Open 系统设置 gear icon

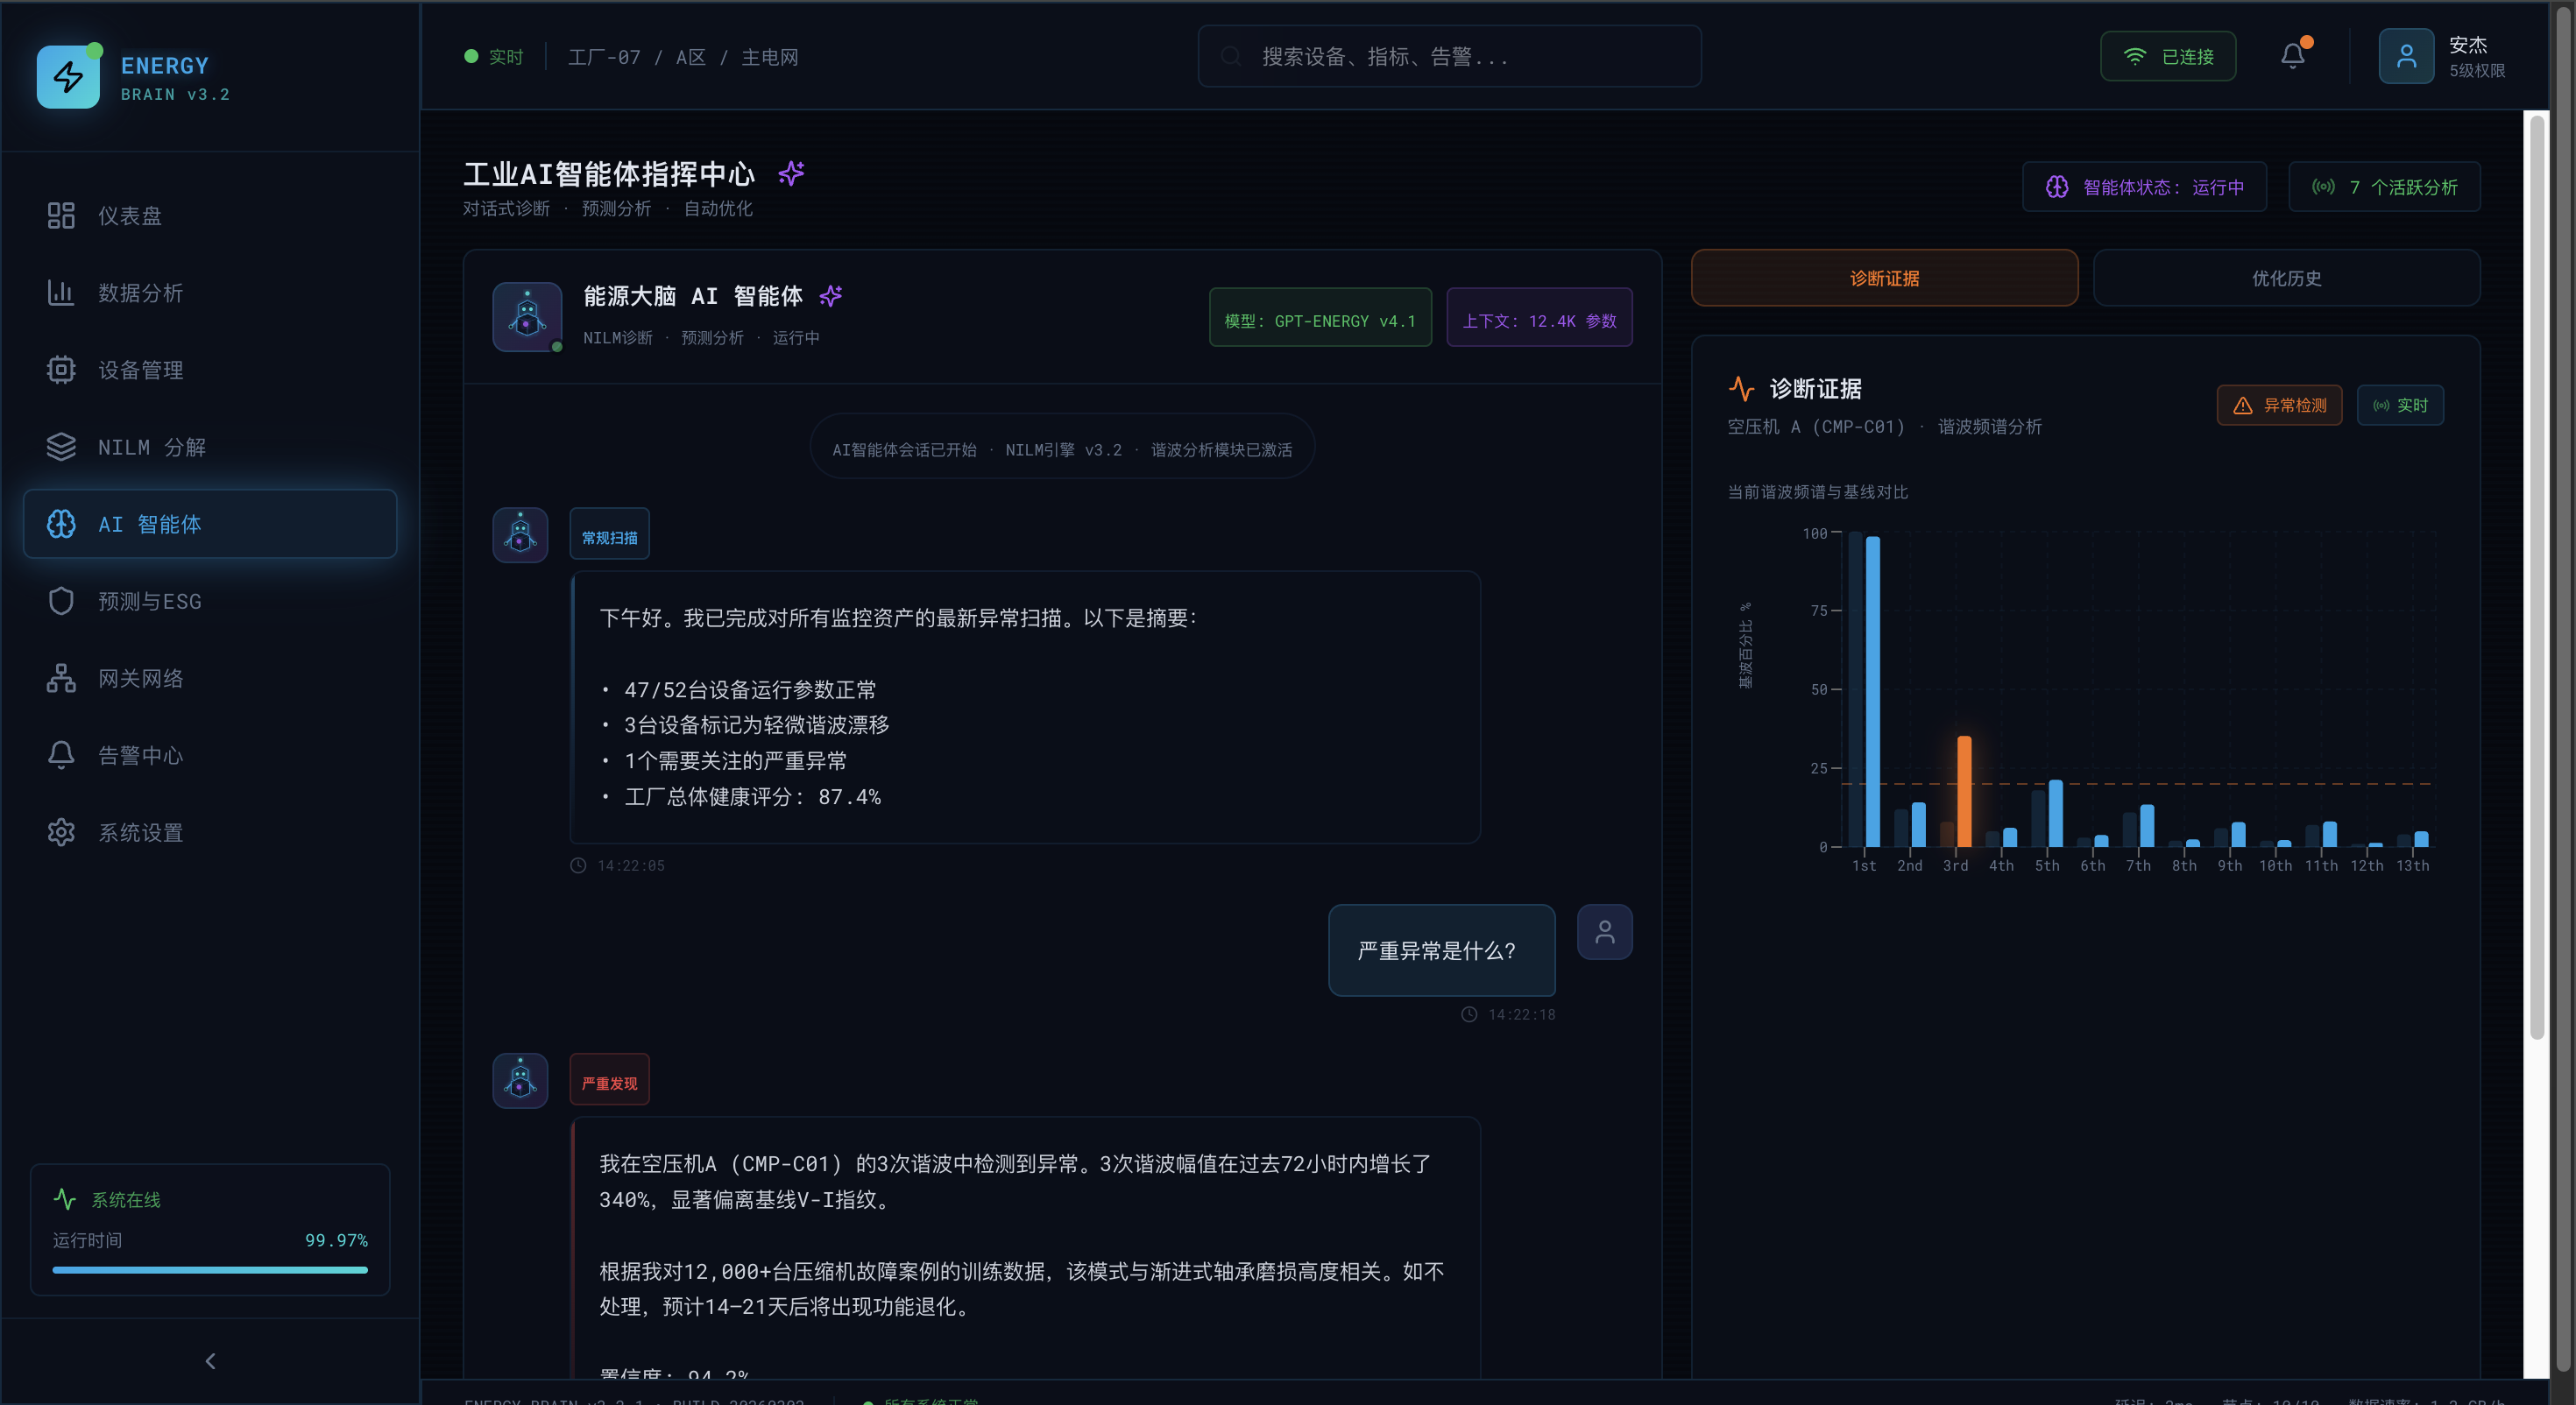click(x=61, y=831)
